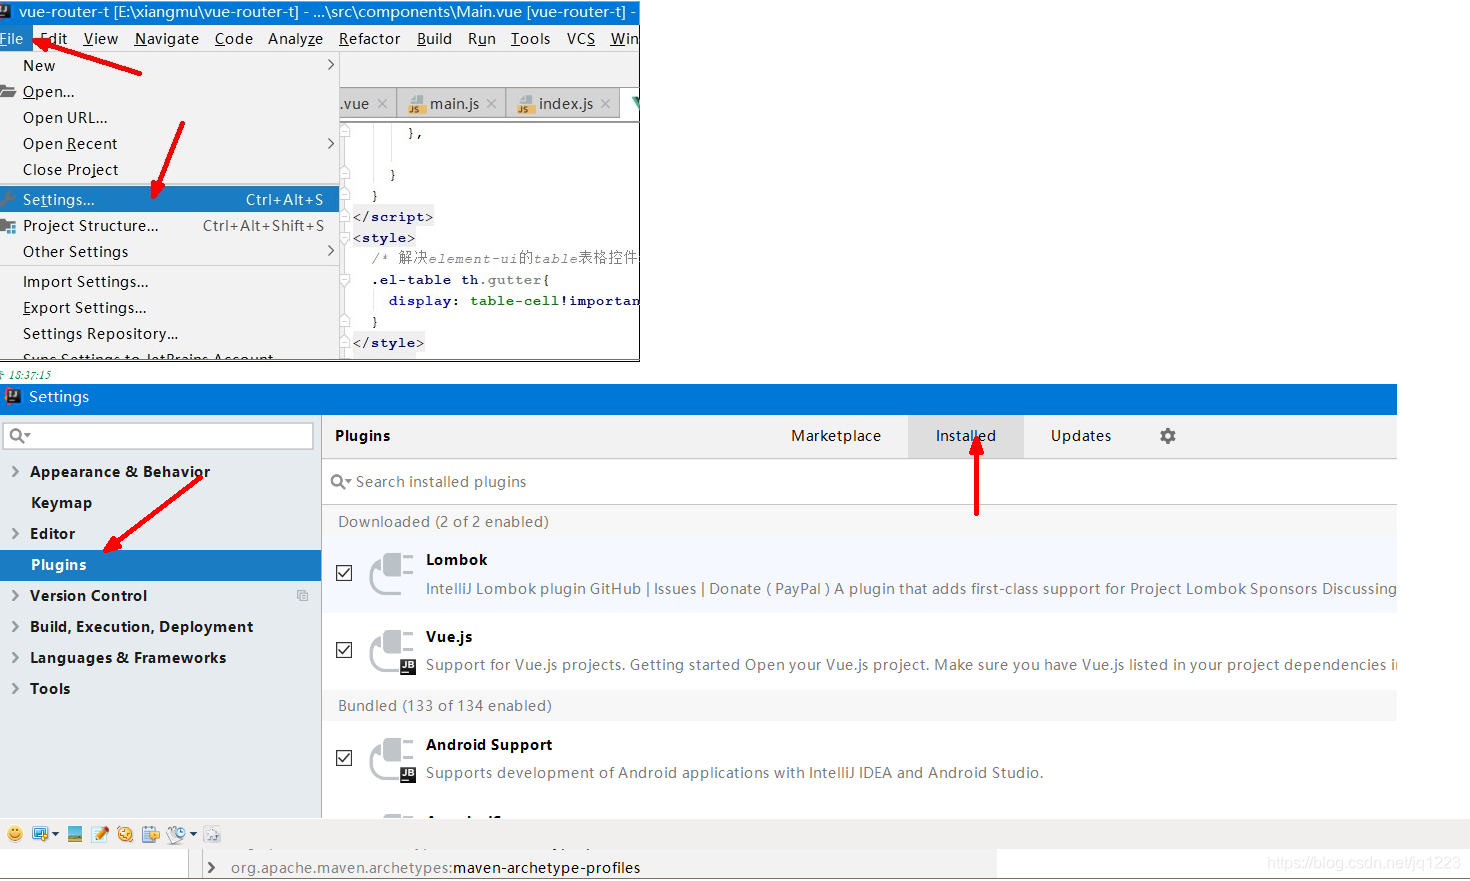
Task: Click the Project Structure menu icon
Action: tap(8, 226)
